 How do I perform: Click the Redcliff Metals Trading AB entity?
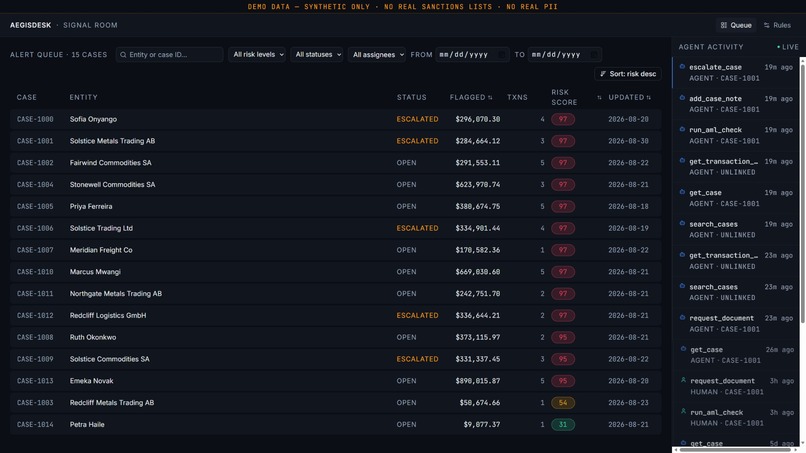112,403
